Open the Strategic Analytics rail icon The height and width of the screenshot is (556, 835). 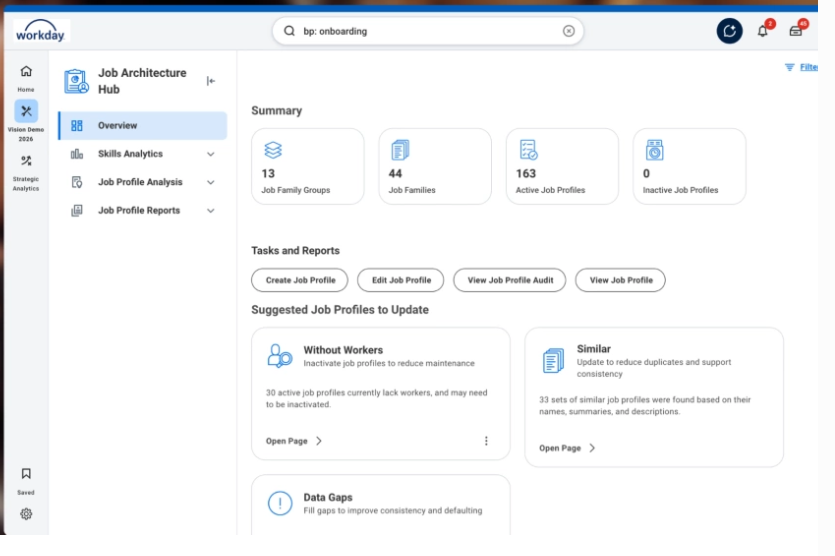pyautogui.click(x=26, y=160)
